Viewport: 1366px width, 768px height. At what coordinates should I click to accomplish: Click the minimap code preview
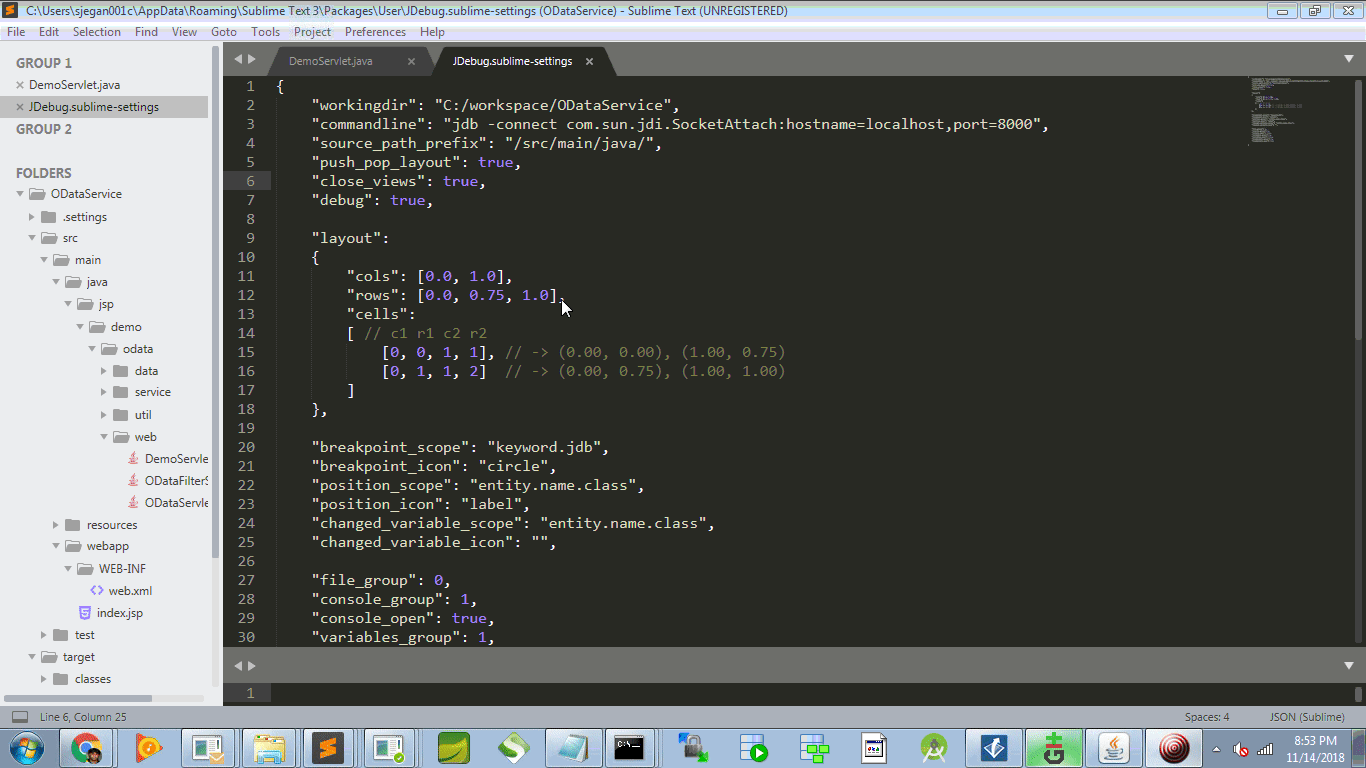pyautogui.click(x=1290, y=110)
